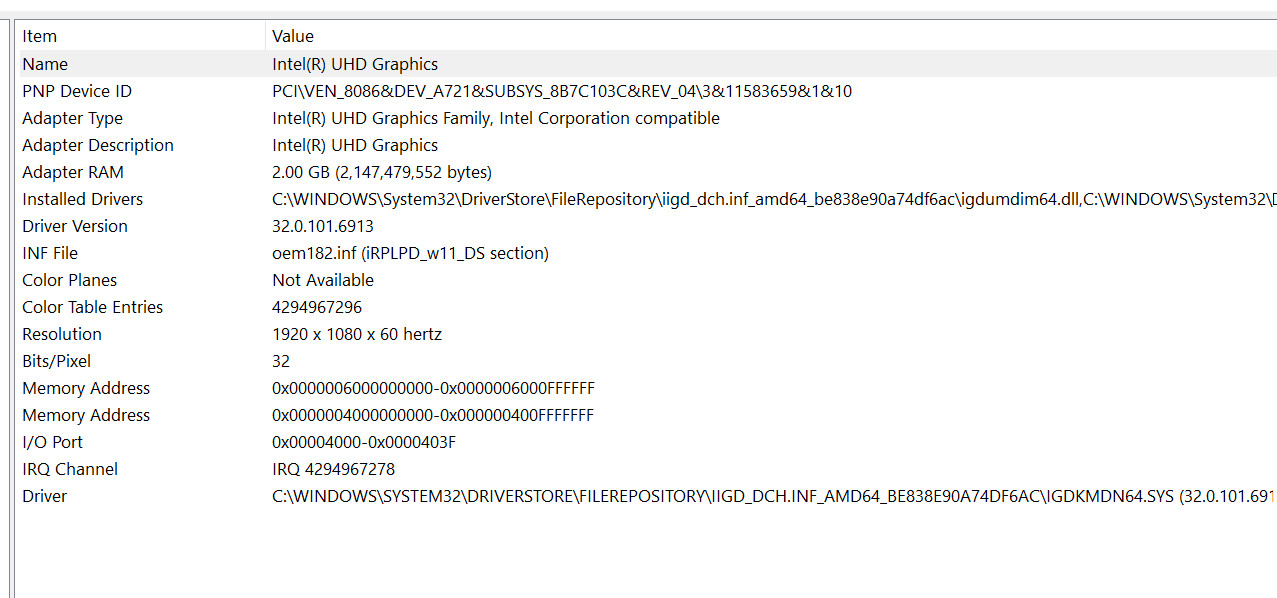Select the Installed Drivers row
The image size is (1277, 598).
[x=648, y=199]
